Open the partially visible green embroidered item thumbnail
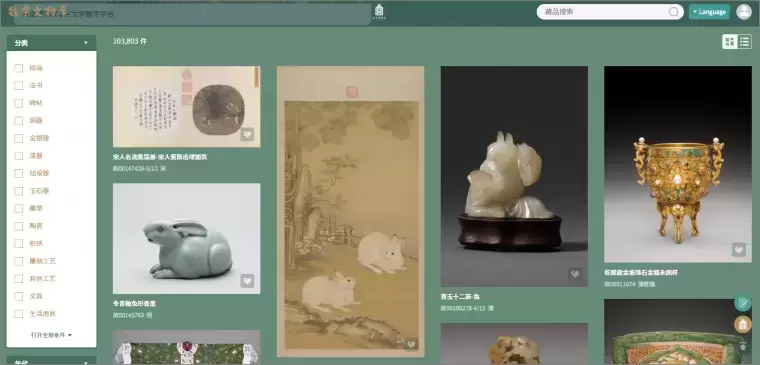This screenshot has height=365, width=760. coord(186,348)
